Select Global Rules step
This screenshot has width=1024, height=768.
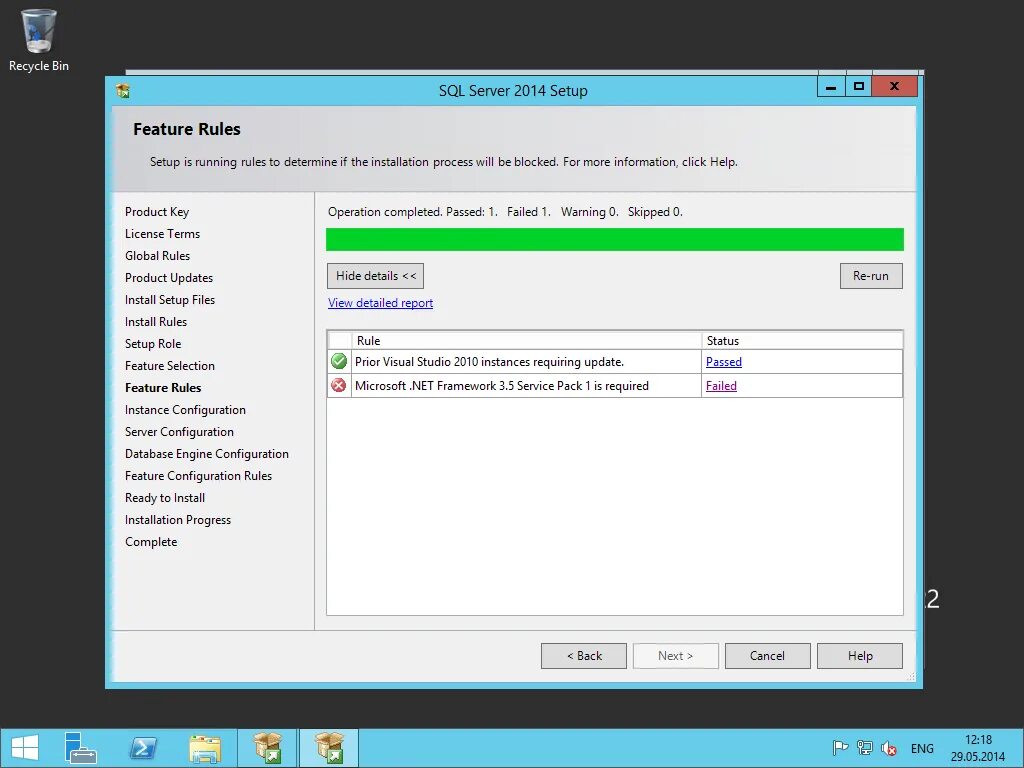click(157, 256)
